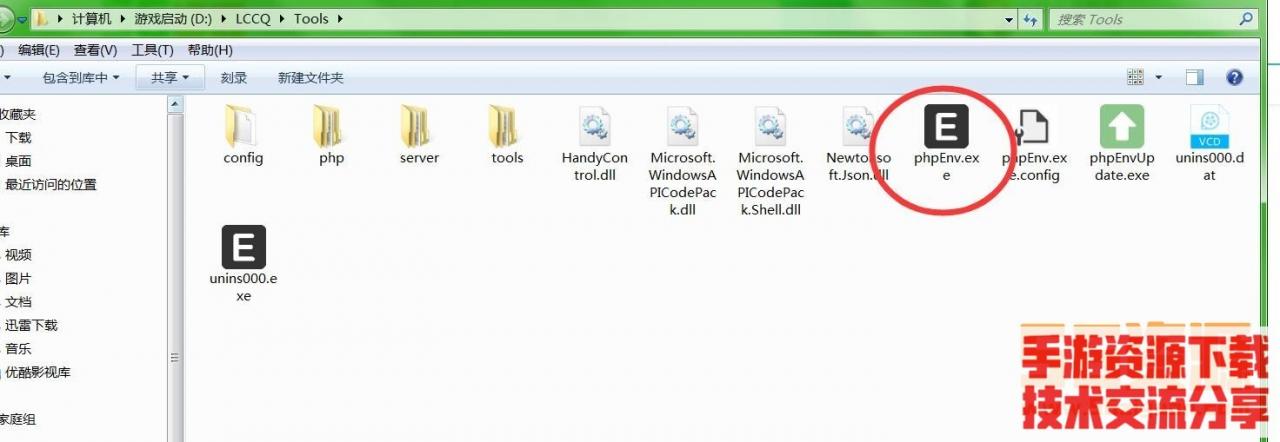Click the 新建文件夹 button
Screen dimensions: 1280x442
pyautogui.click(x=310, y=77)
